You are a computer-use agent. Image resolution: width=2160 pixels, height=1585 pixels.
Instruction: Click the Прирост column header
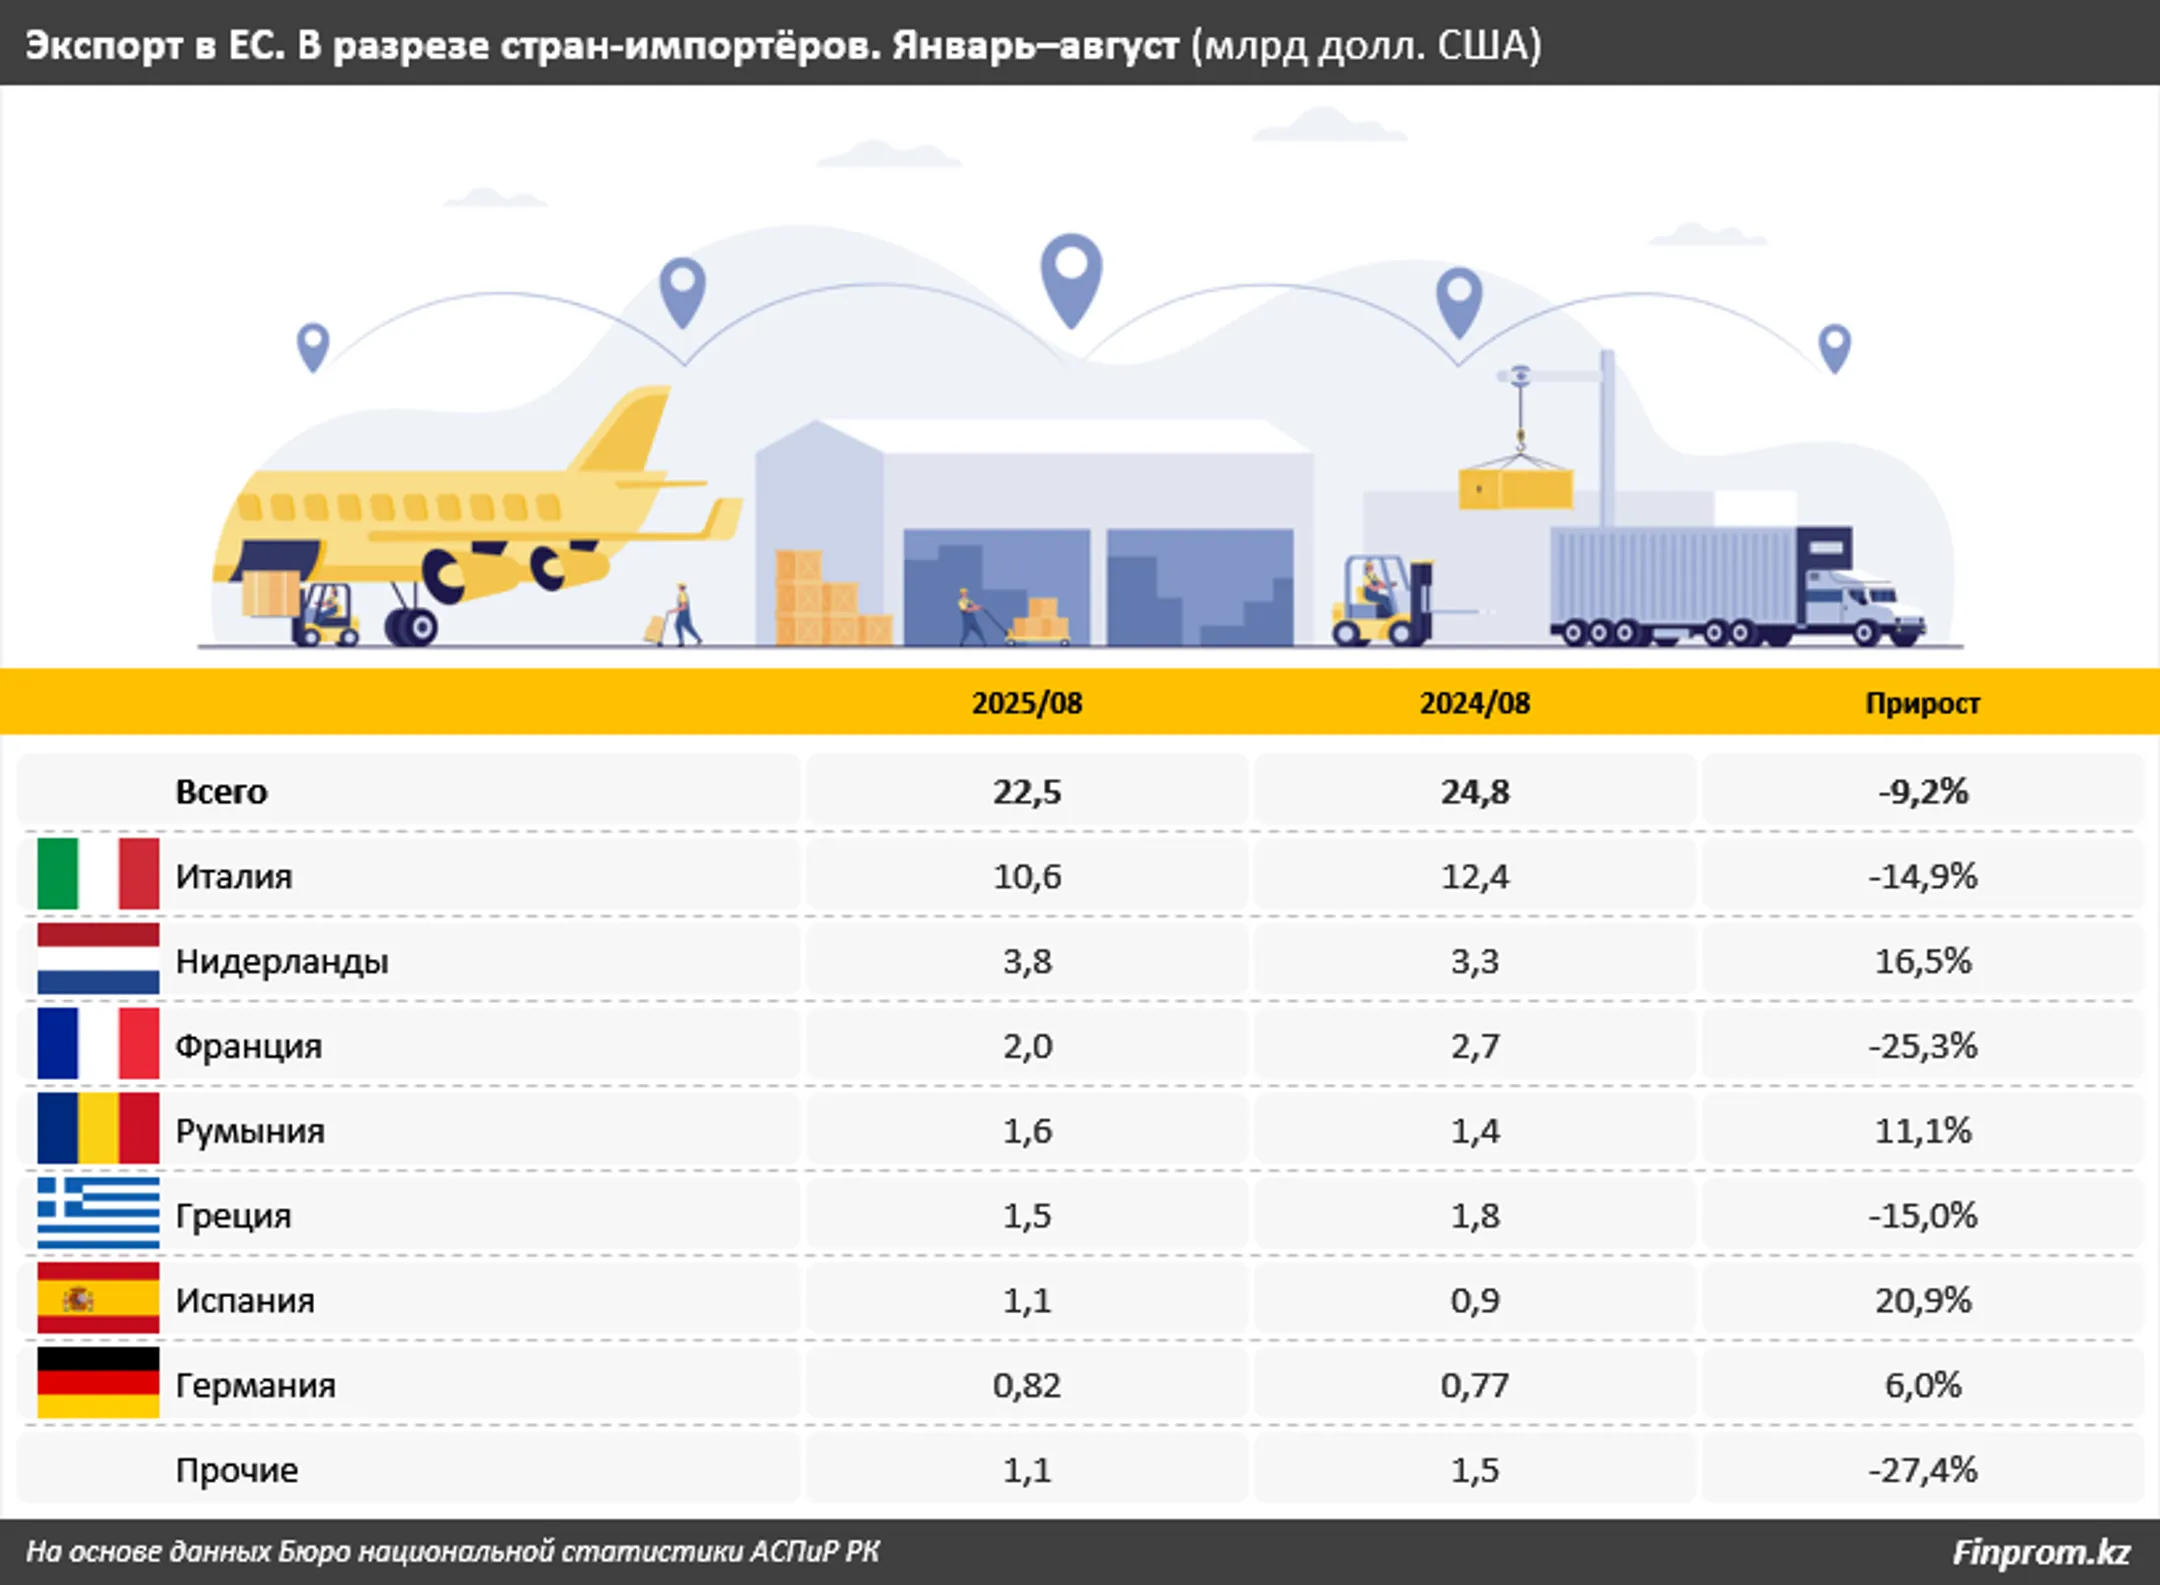coord(1922,703)
